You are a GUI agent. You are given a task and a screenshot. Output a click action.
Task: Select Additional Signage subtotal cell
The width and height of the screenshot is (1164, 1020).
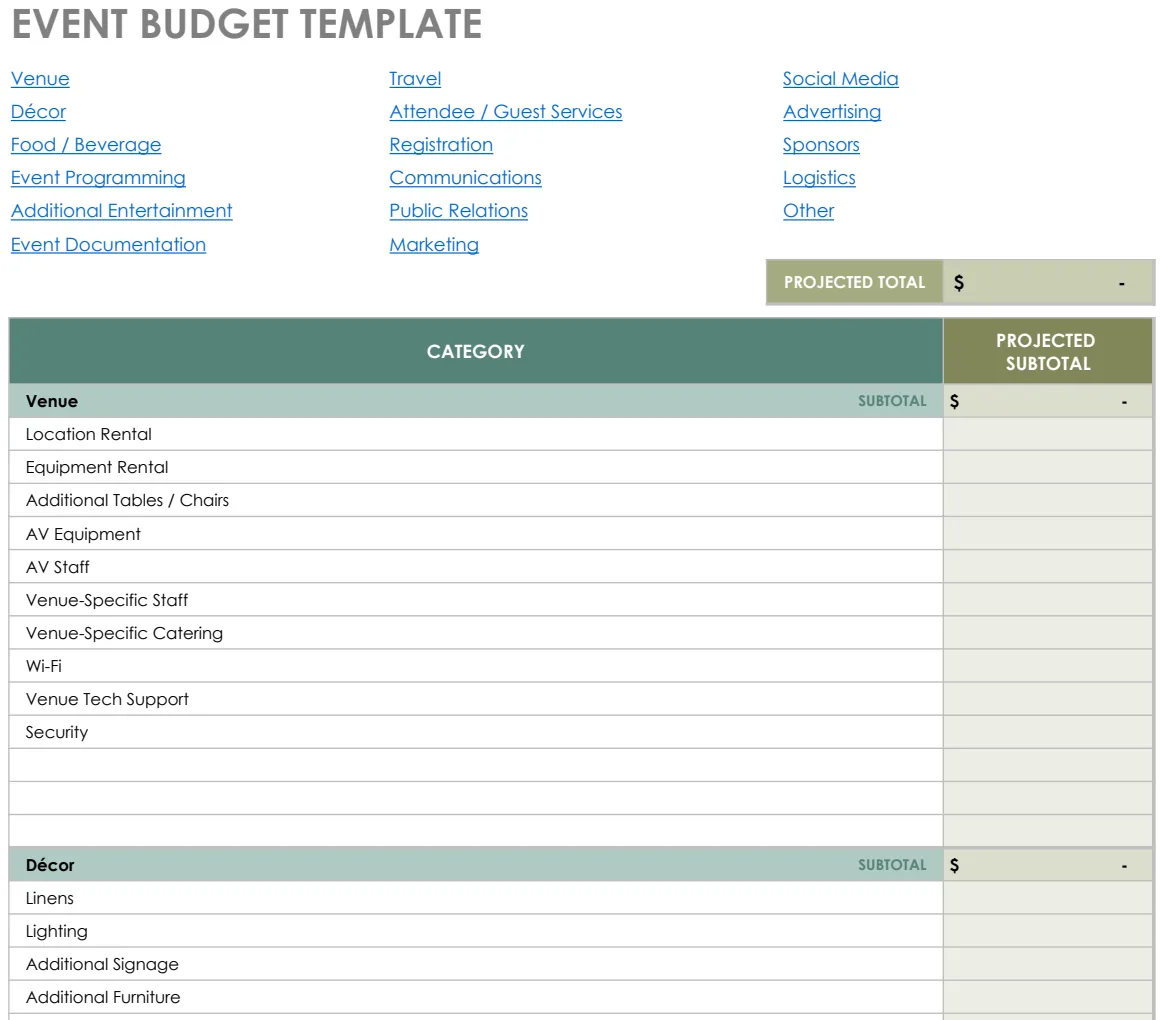click(x=1047, y=964)
